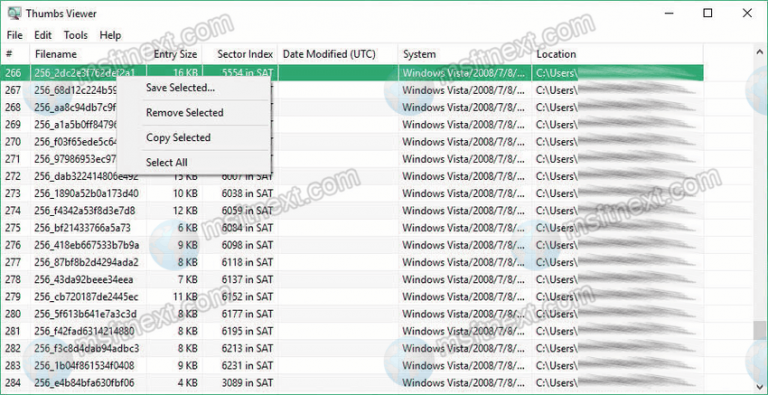This screenshot has width=768, height=395.
Task: Maximize the Thumbs Viewer window
Action: pyautogui.click(x=708, y=13)
